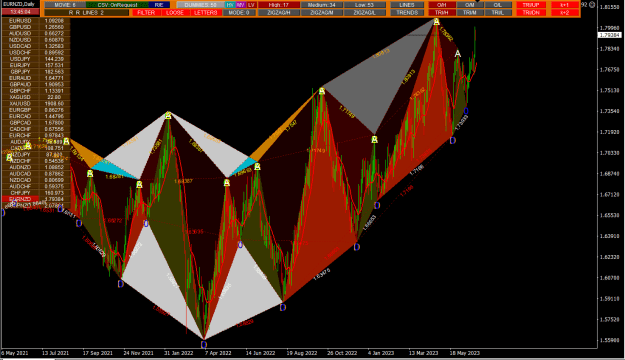Screen dimensions: 625x360
Task: Select the XAGUSD symbol row
Action: pos(36,97)
